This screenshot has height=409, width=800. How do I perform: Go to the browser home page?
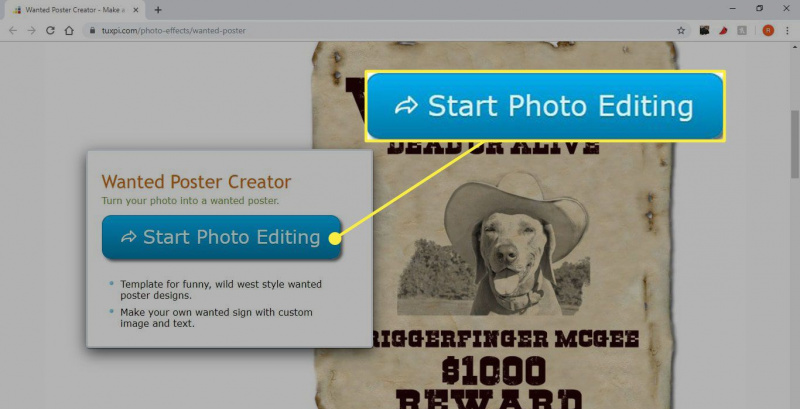tap(69, 31)
